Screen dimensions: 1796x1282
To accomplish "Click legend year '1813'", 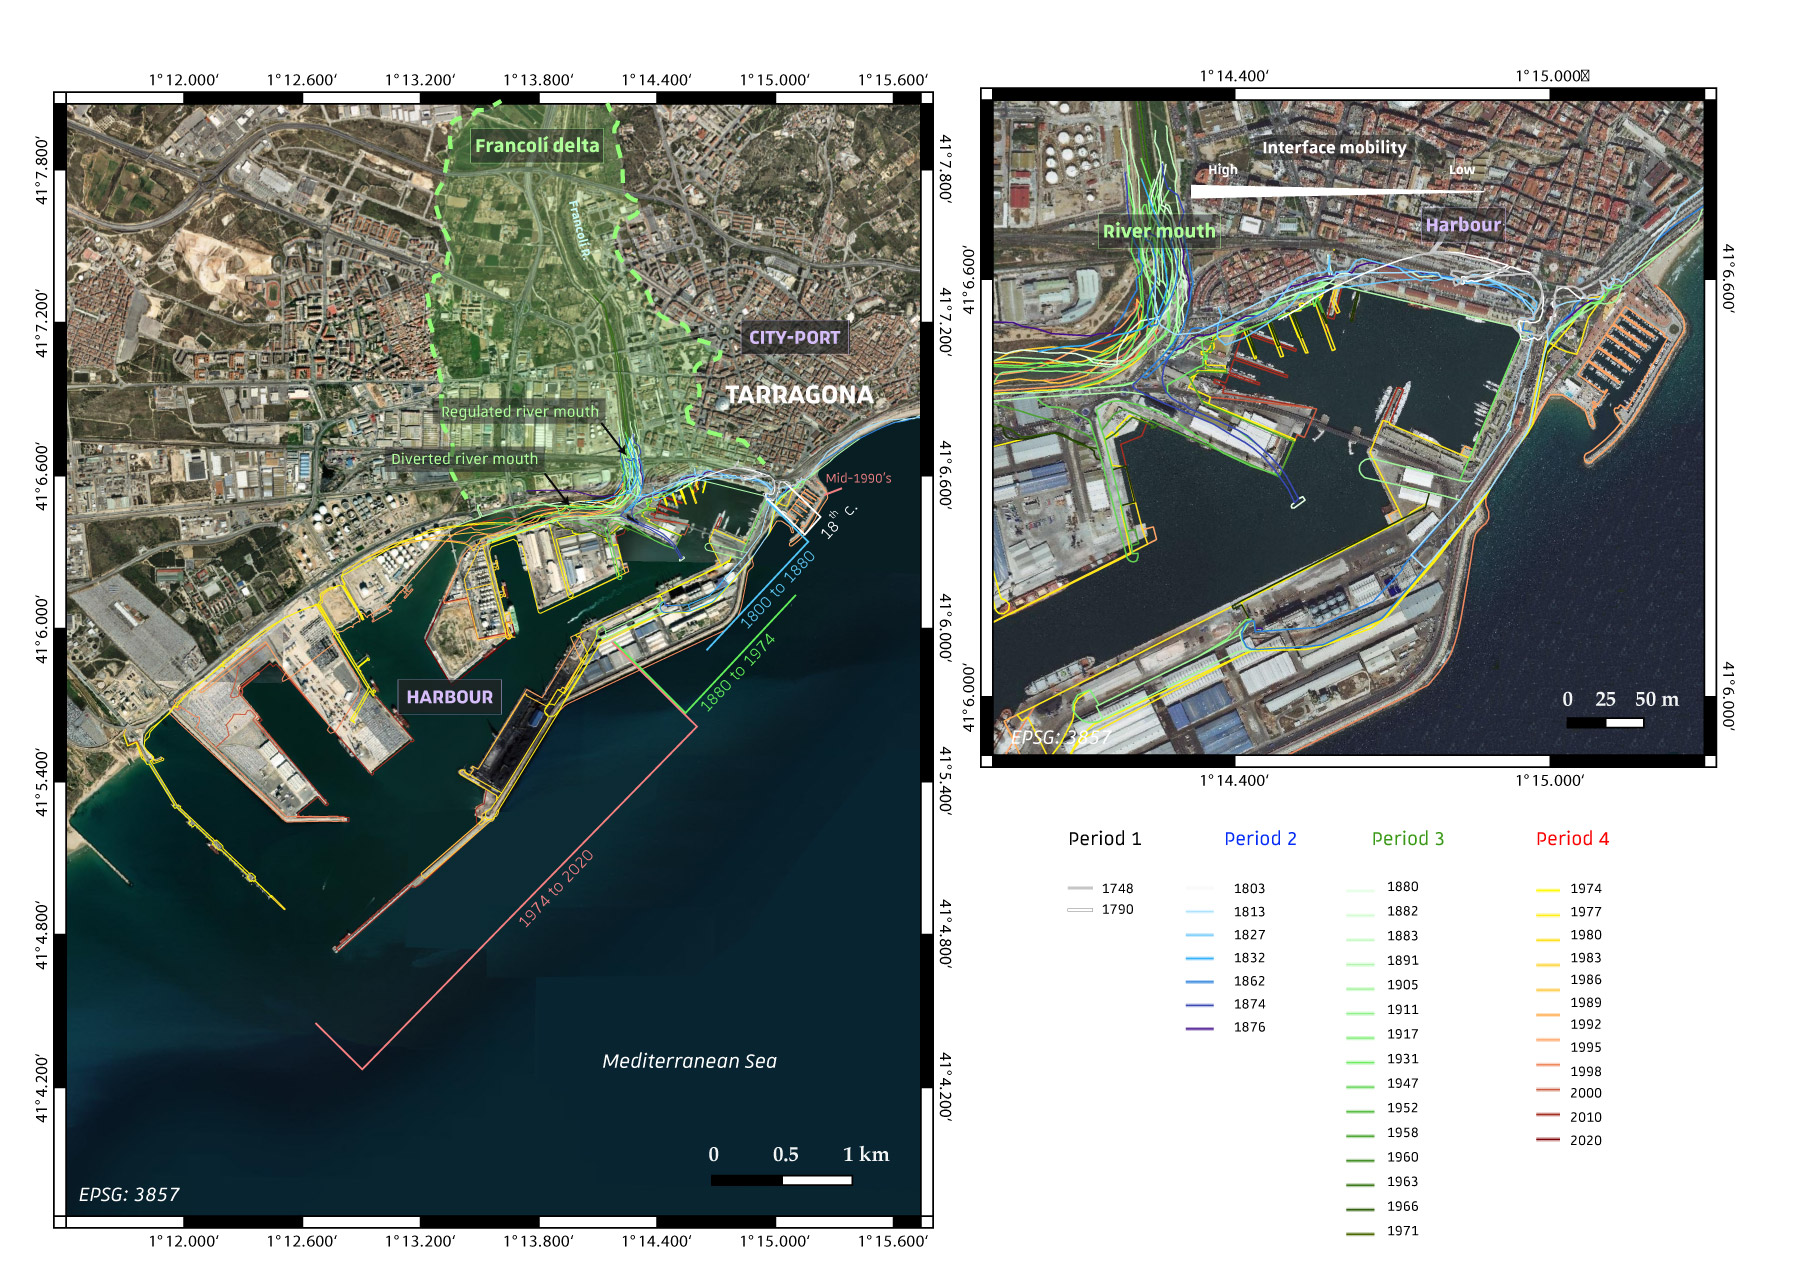I will (x=1249, y=912).
